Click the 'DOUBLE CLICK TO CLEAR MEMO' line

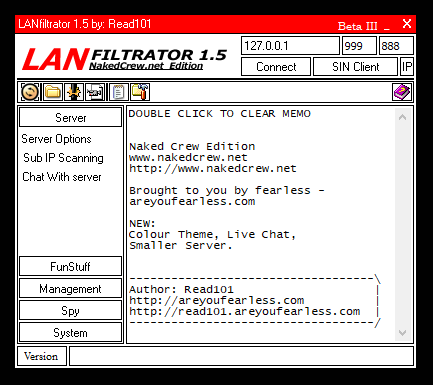click(x=220, y=114)
